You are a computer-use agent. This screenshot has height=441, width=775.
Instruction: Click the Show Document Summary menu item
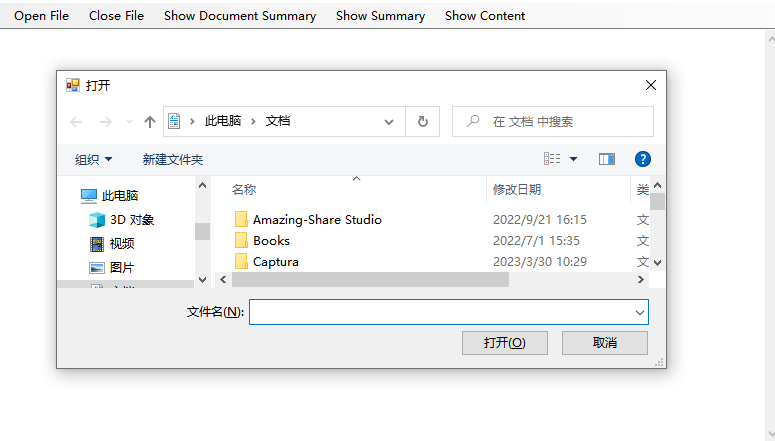point(240,16)
